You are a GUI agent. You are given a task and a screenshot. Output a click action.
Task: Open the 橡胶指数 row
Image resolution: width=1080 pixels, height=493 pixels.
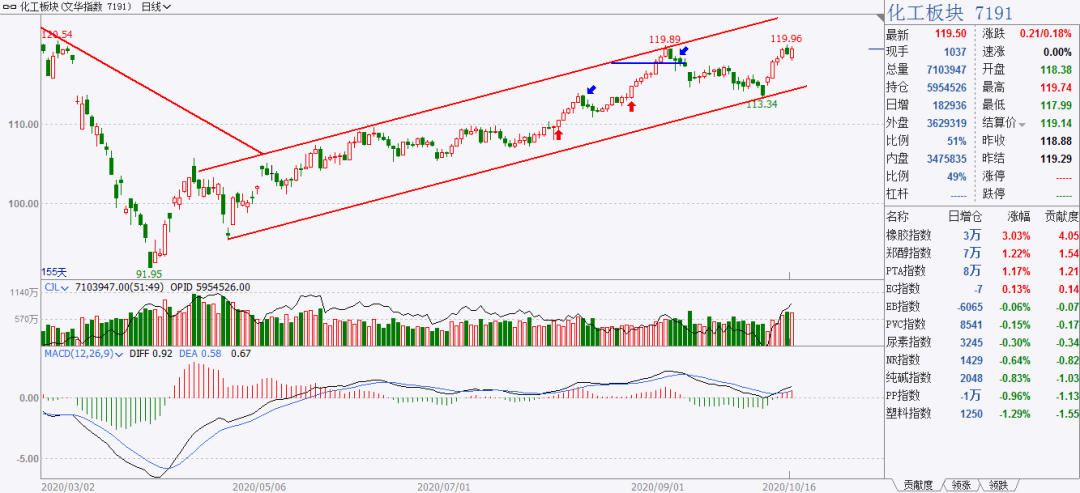(x=982, y=235)
